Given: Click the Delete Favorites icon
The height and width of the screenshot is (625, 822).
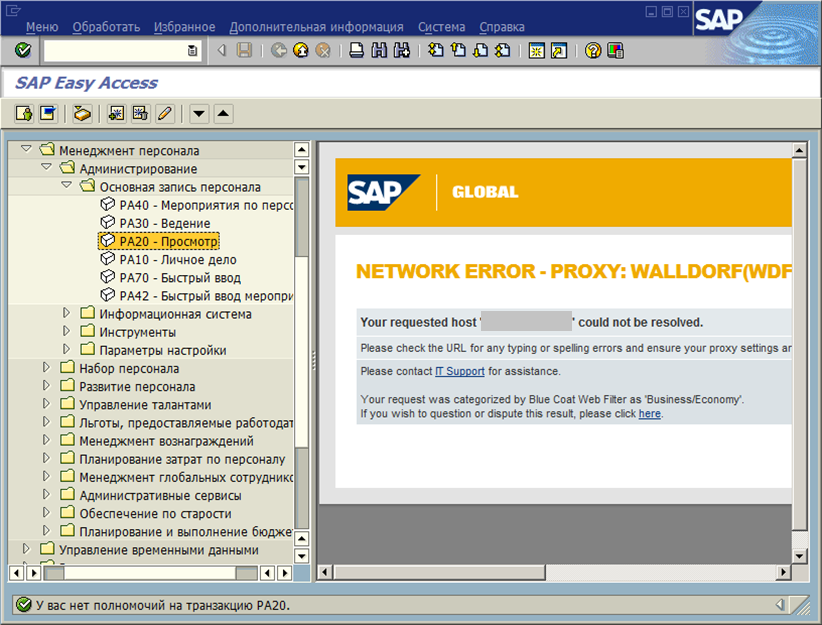Looking at the screenshot, I should click(x=140, y=113).
